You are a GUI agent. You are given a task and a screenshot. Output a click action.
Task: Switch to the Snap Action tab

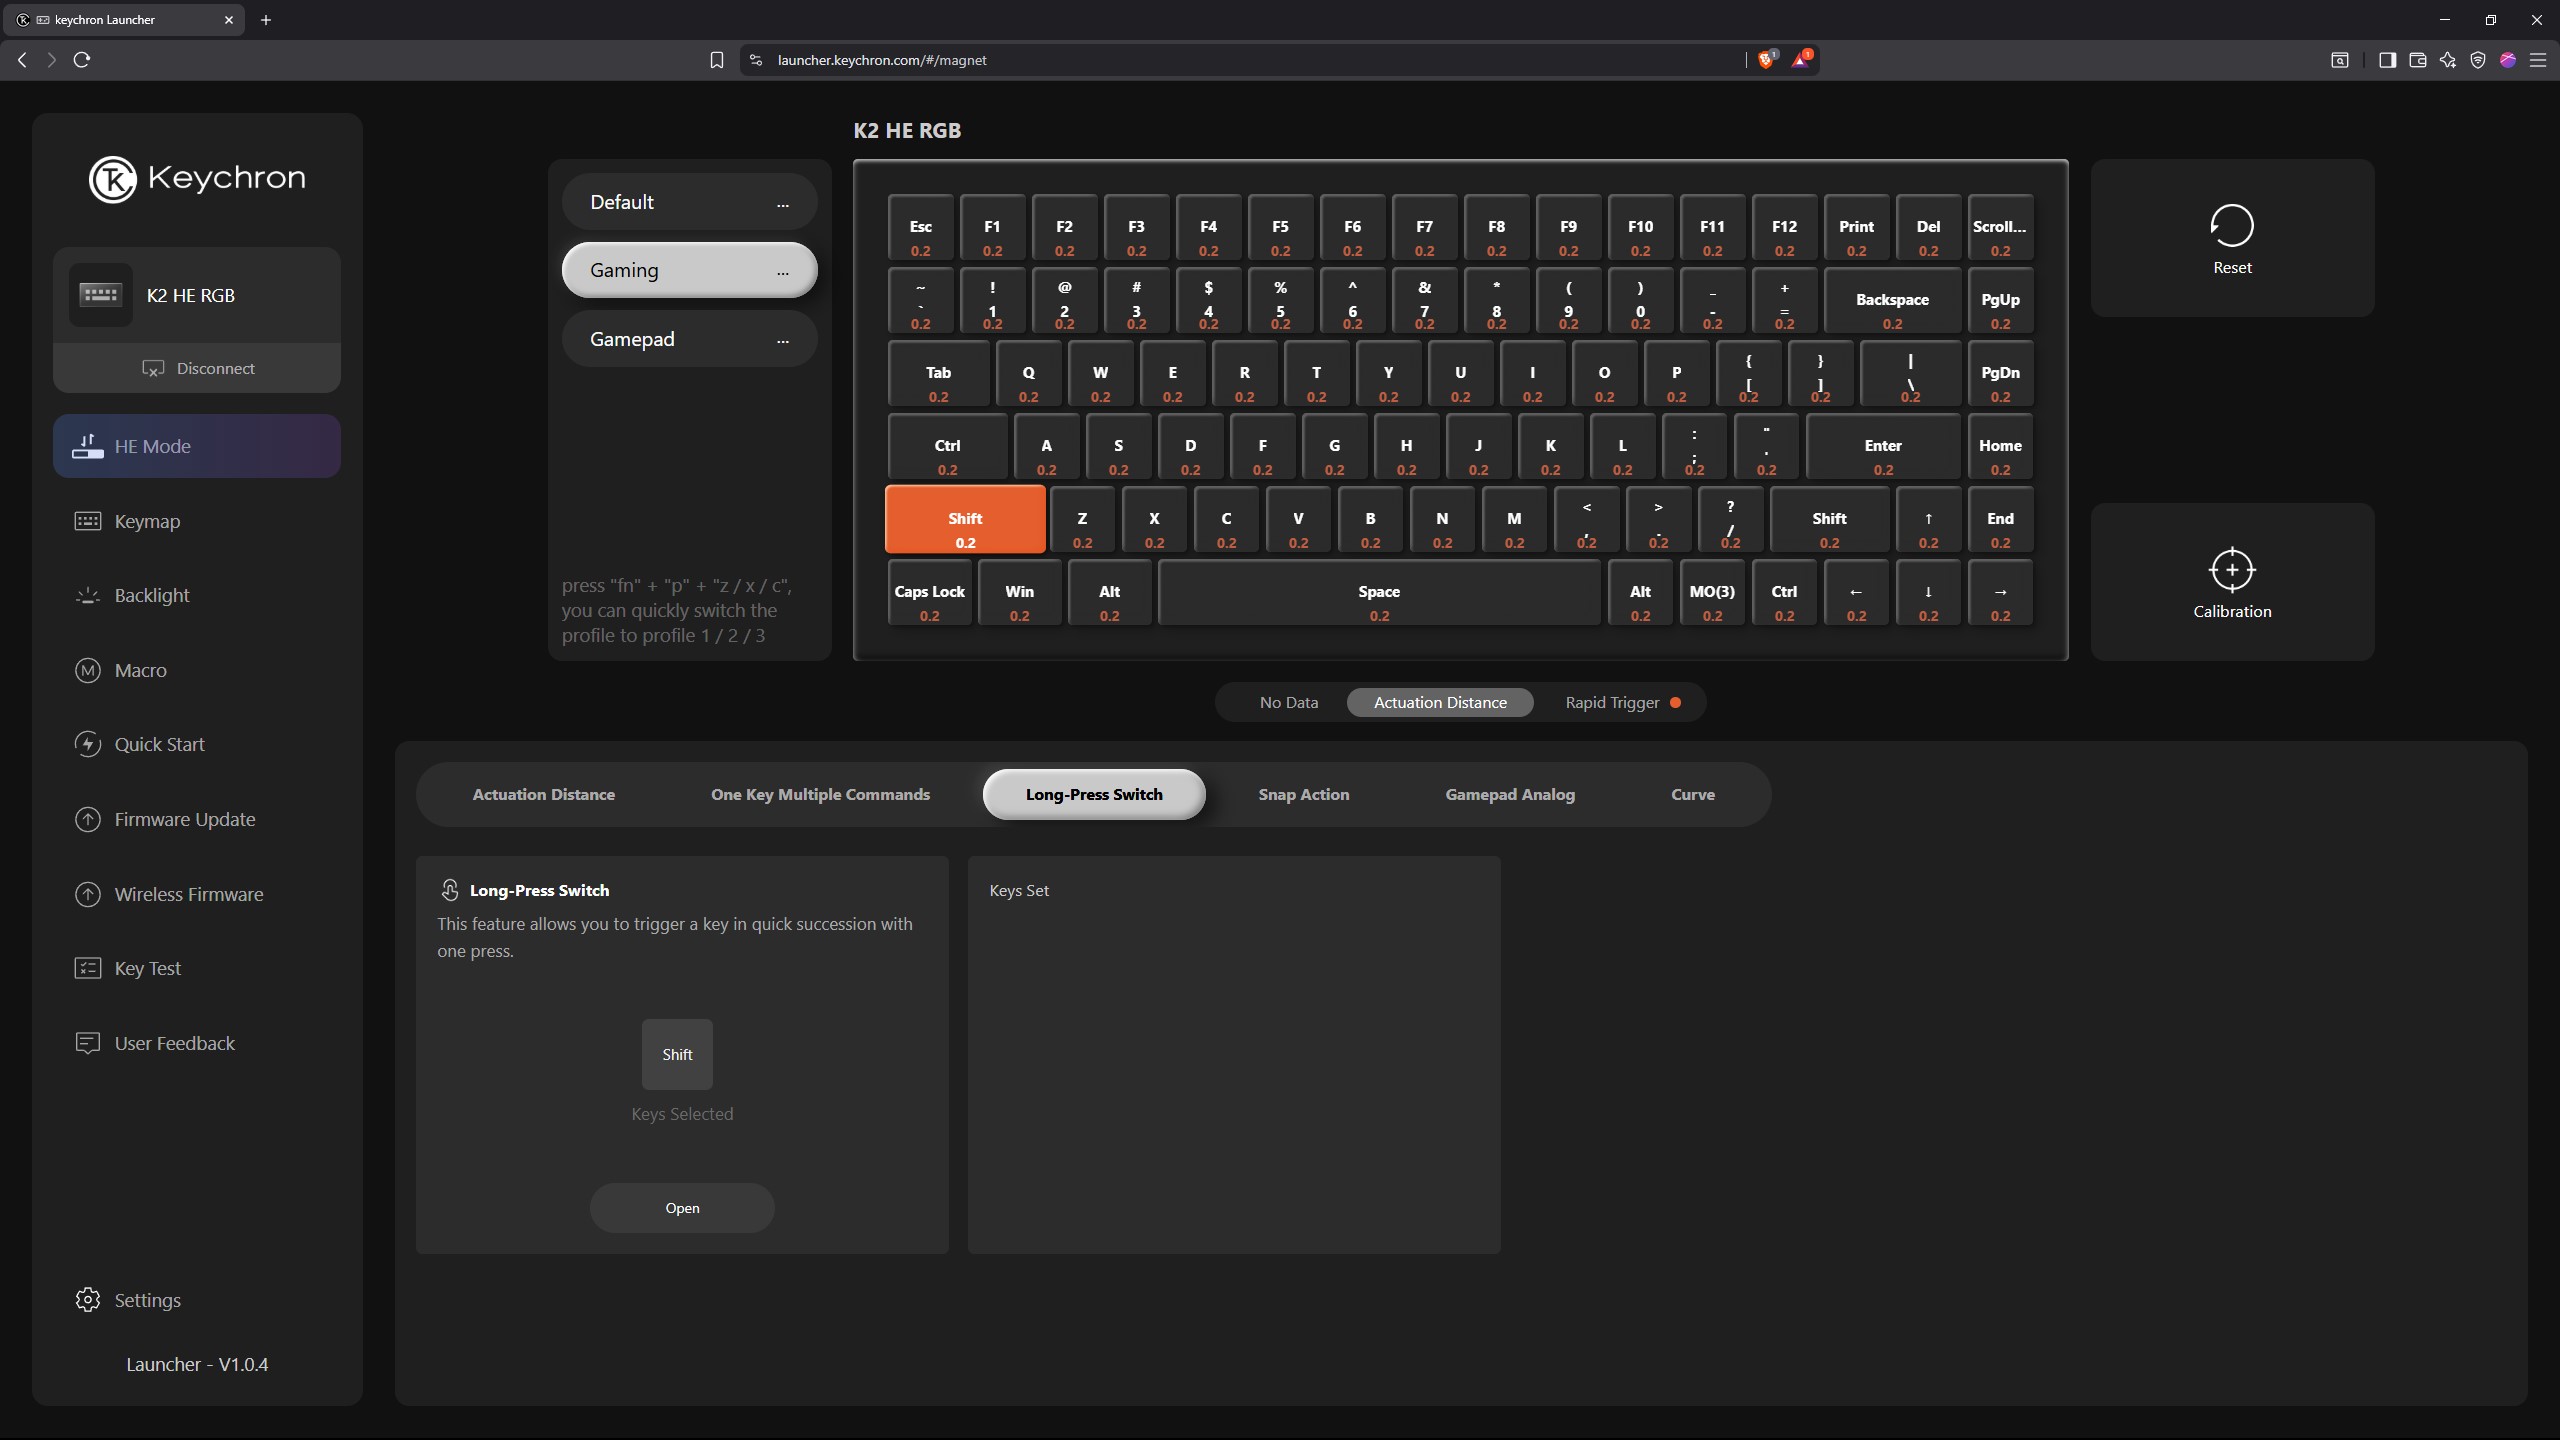pos(1303,794)
